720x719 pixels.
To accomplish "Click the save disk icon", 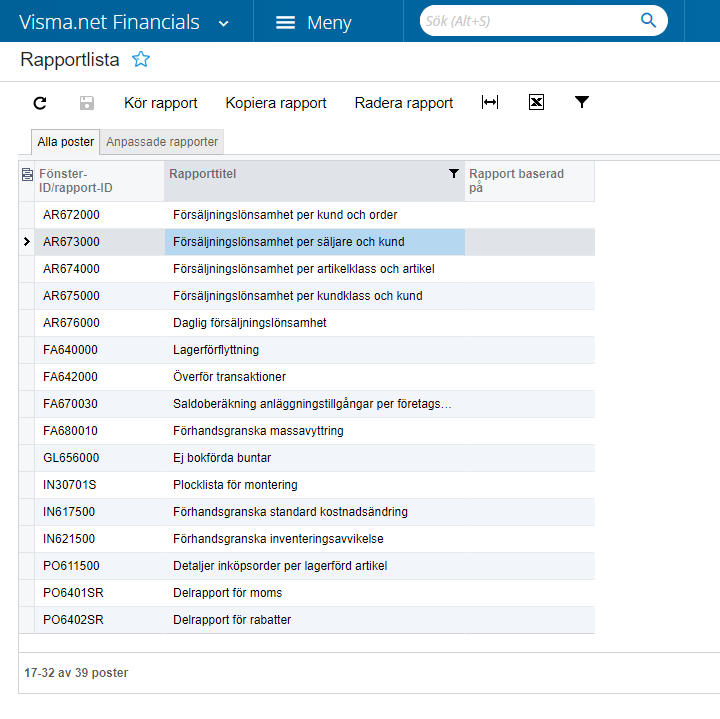I will (87, 103).
